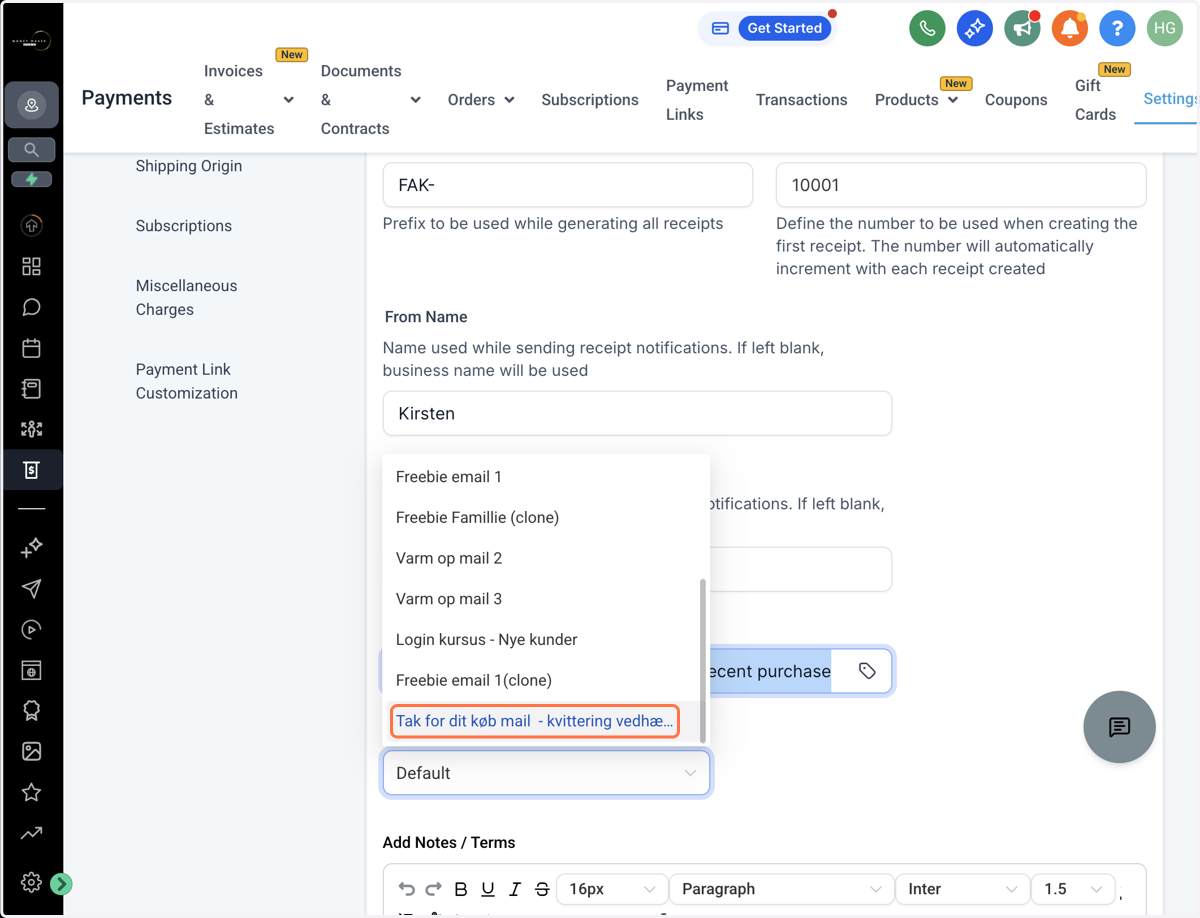Screen dimensions: 1200x918
Task: Open the HG user avatar menu
Action: (1164, 28)
